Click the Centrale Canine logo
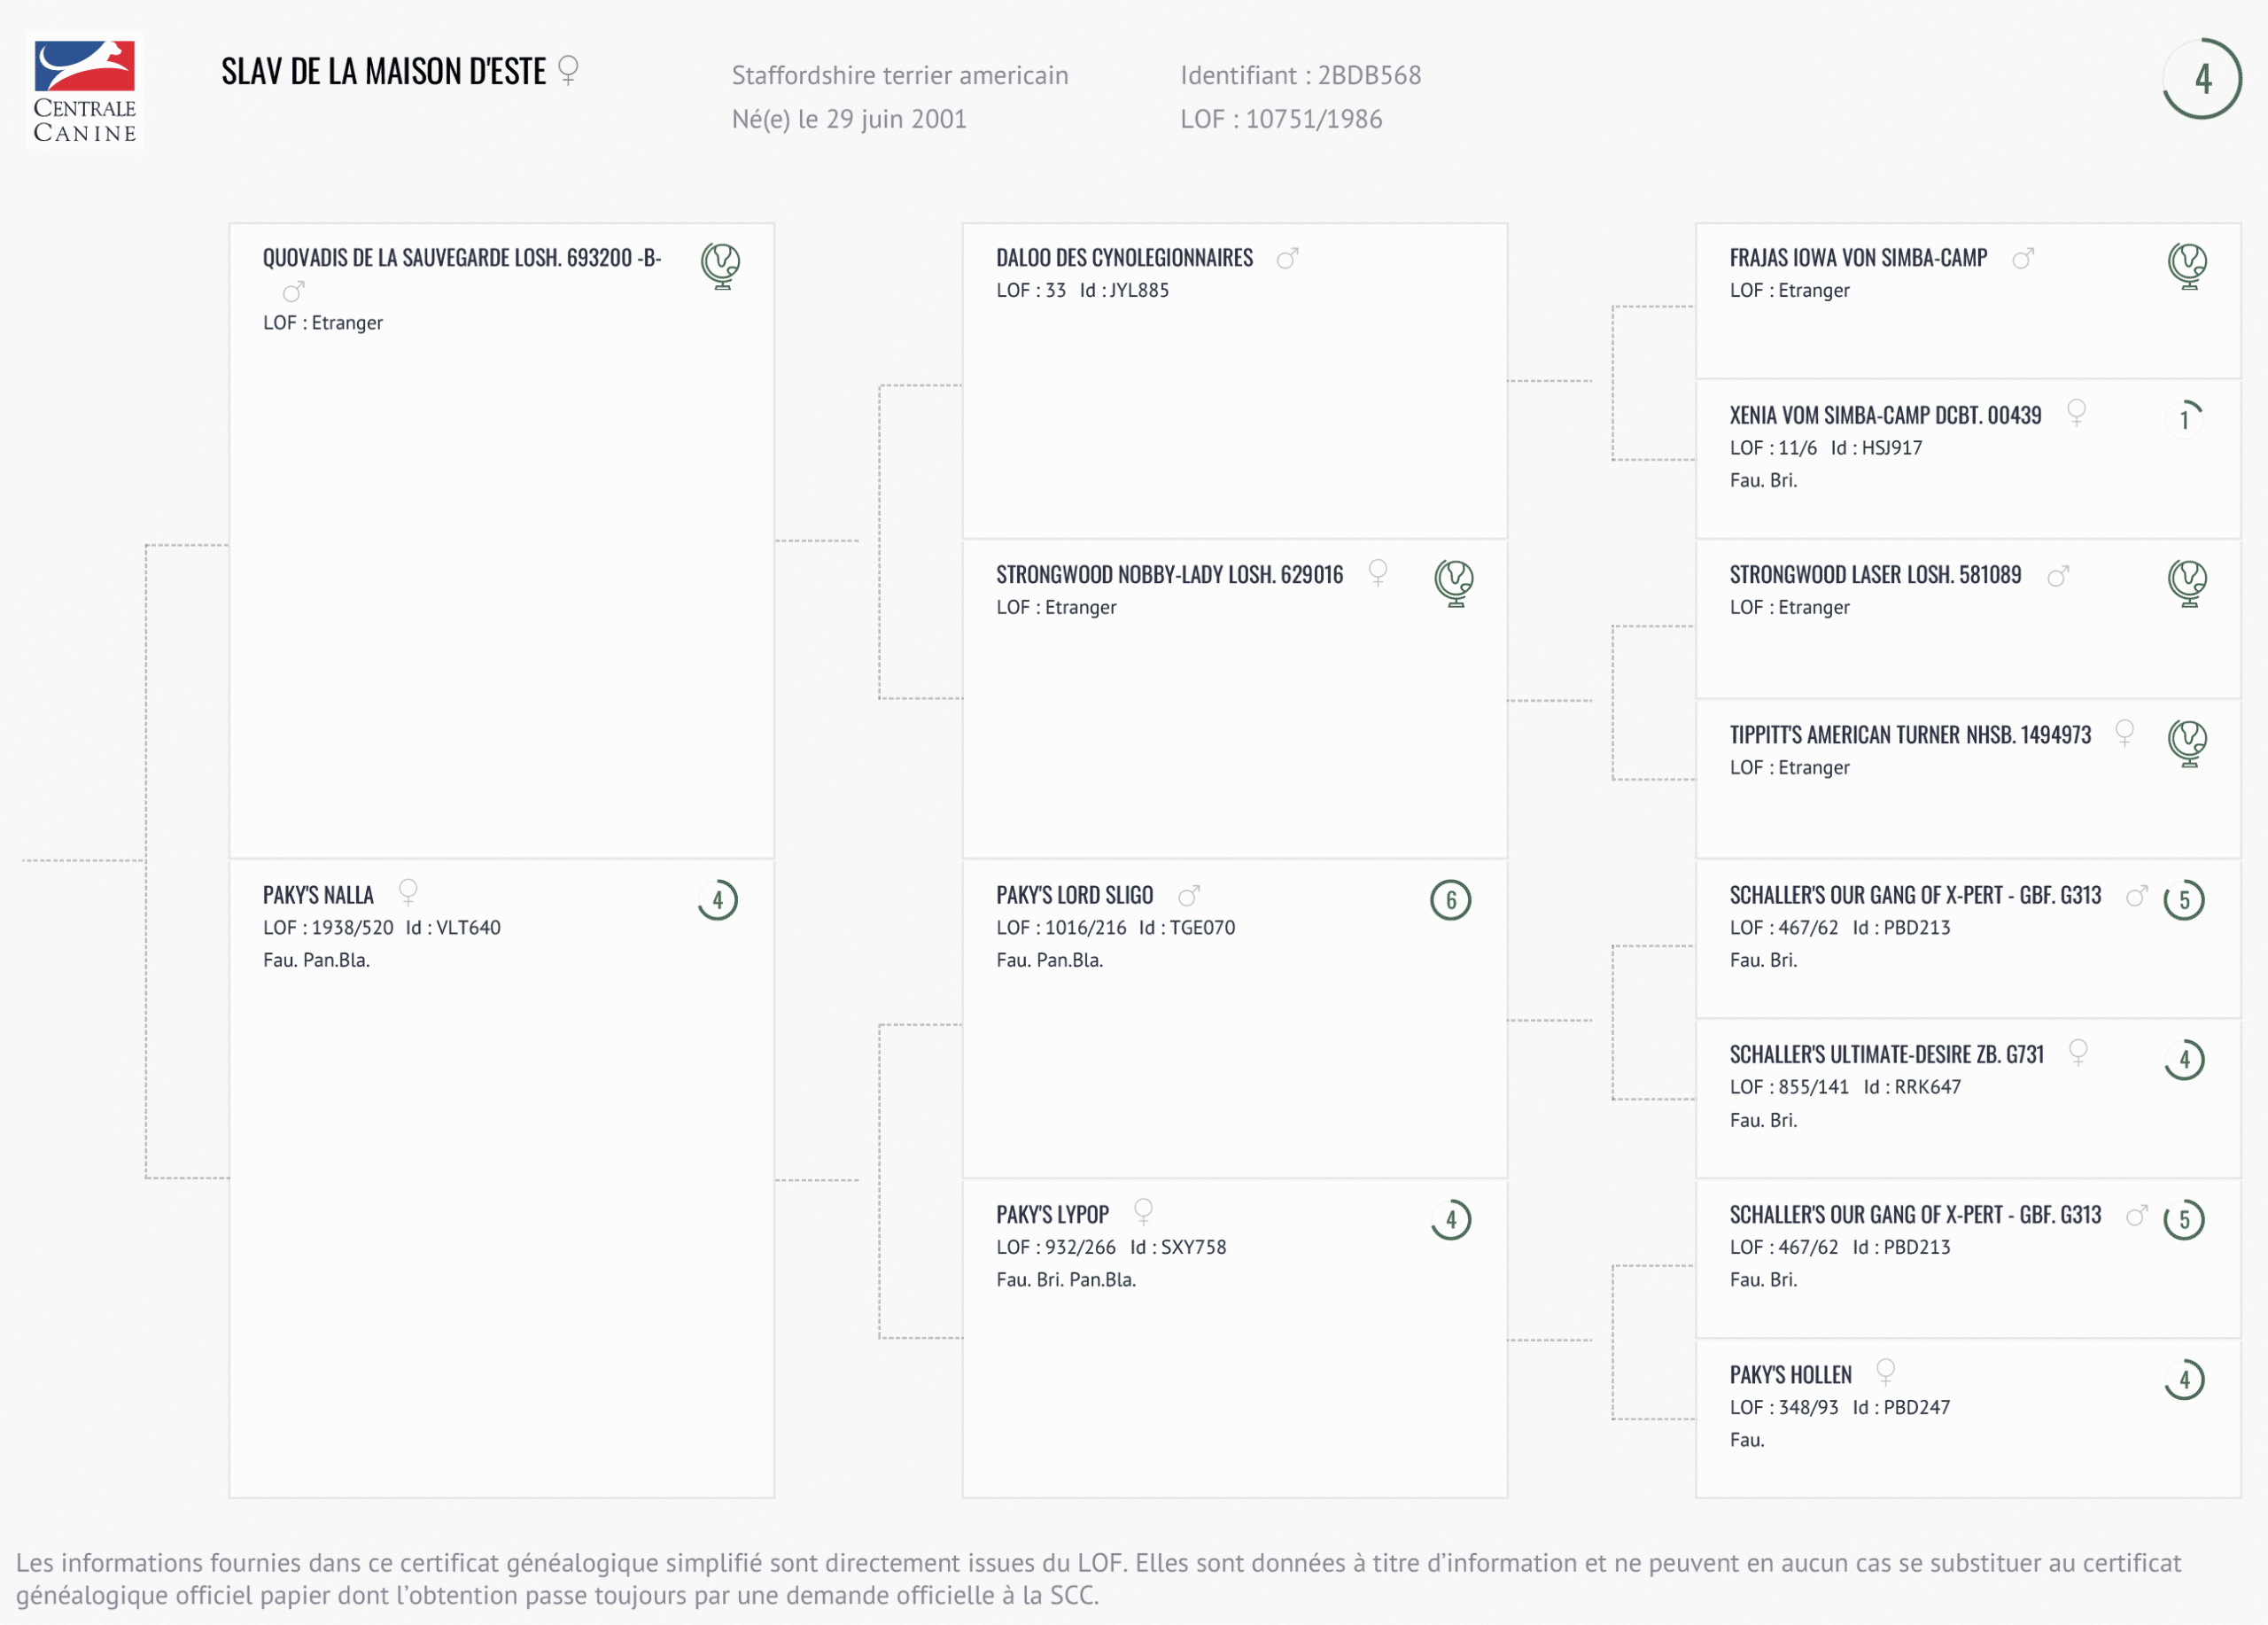This screenshot has width=2268, height=1625. [84, 91]
